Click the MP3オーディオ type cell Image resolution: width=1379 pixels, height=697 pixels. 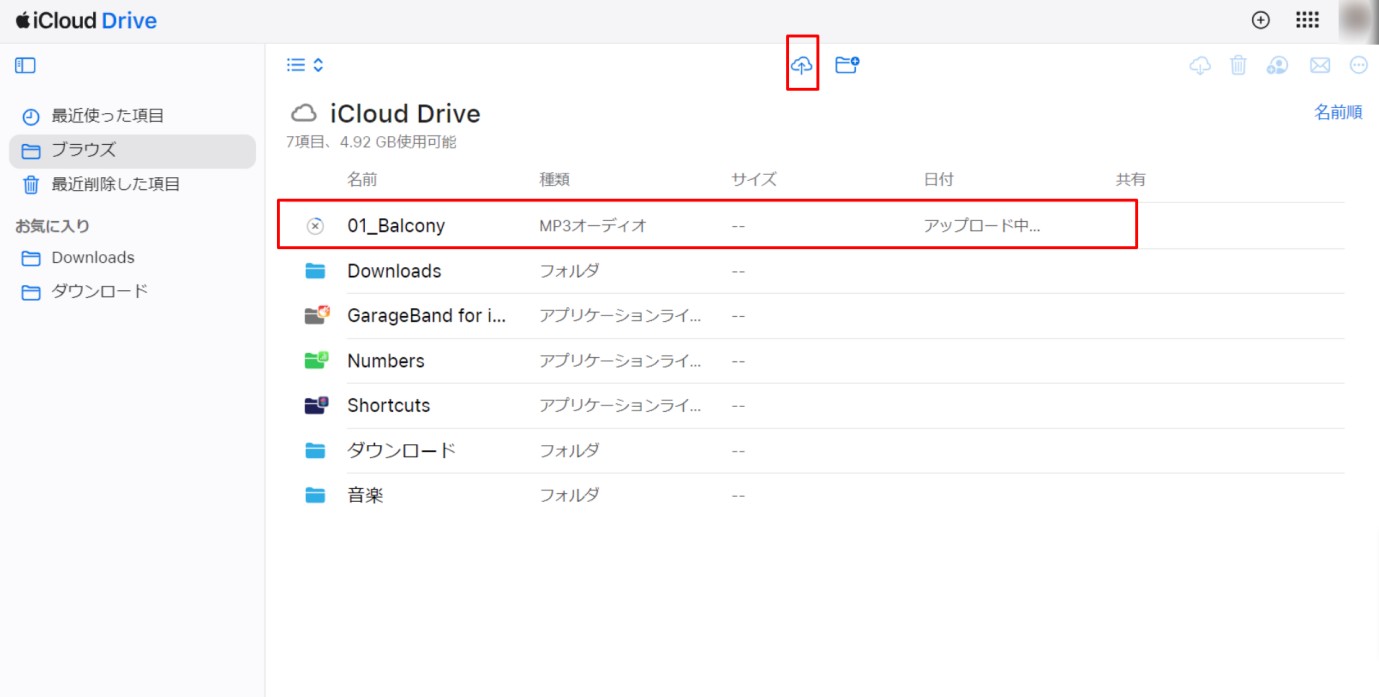593,226
